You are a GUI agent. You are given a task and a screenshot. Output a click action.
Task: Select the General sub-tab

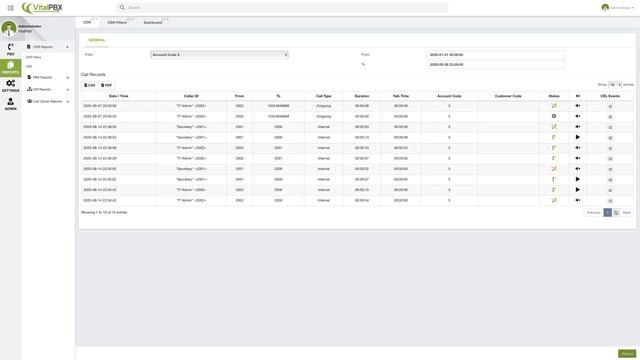click(x=96, y=40)
